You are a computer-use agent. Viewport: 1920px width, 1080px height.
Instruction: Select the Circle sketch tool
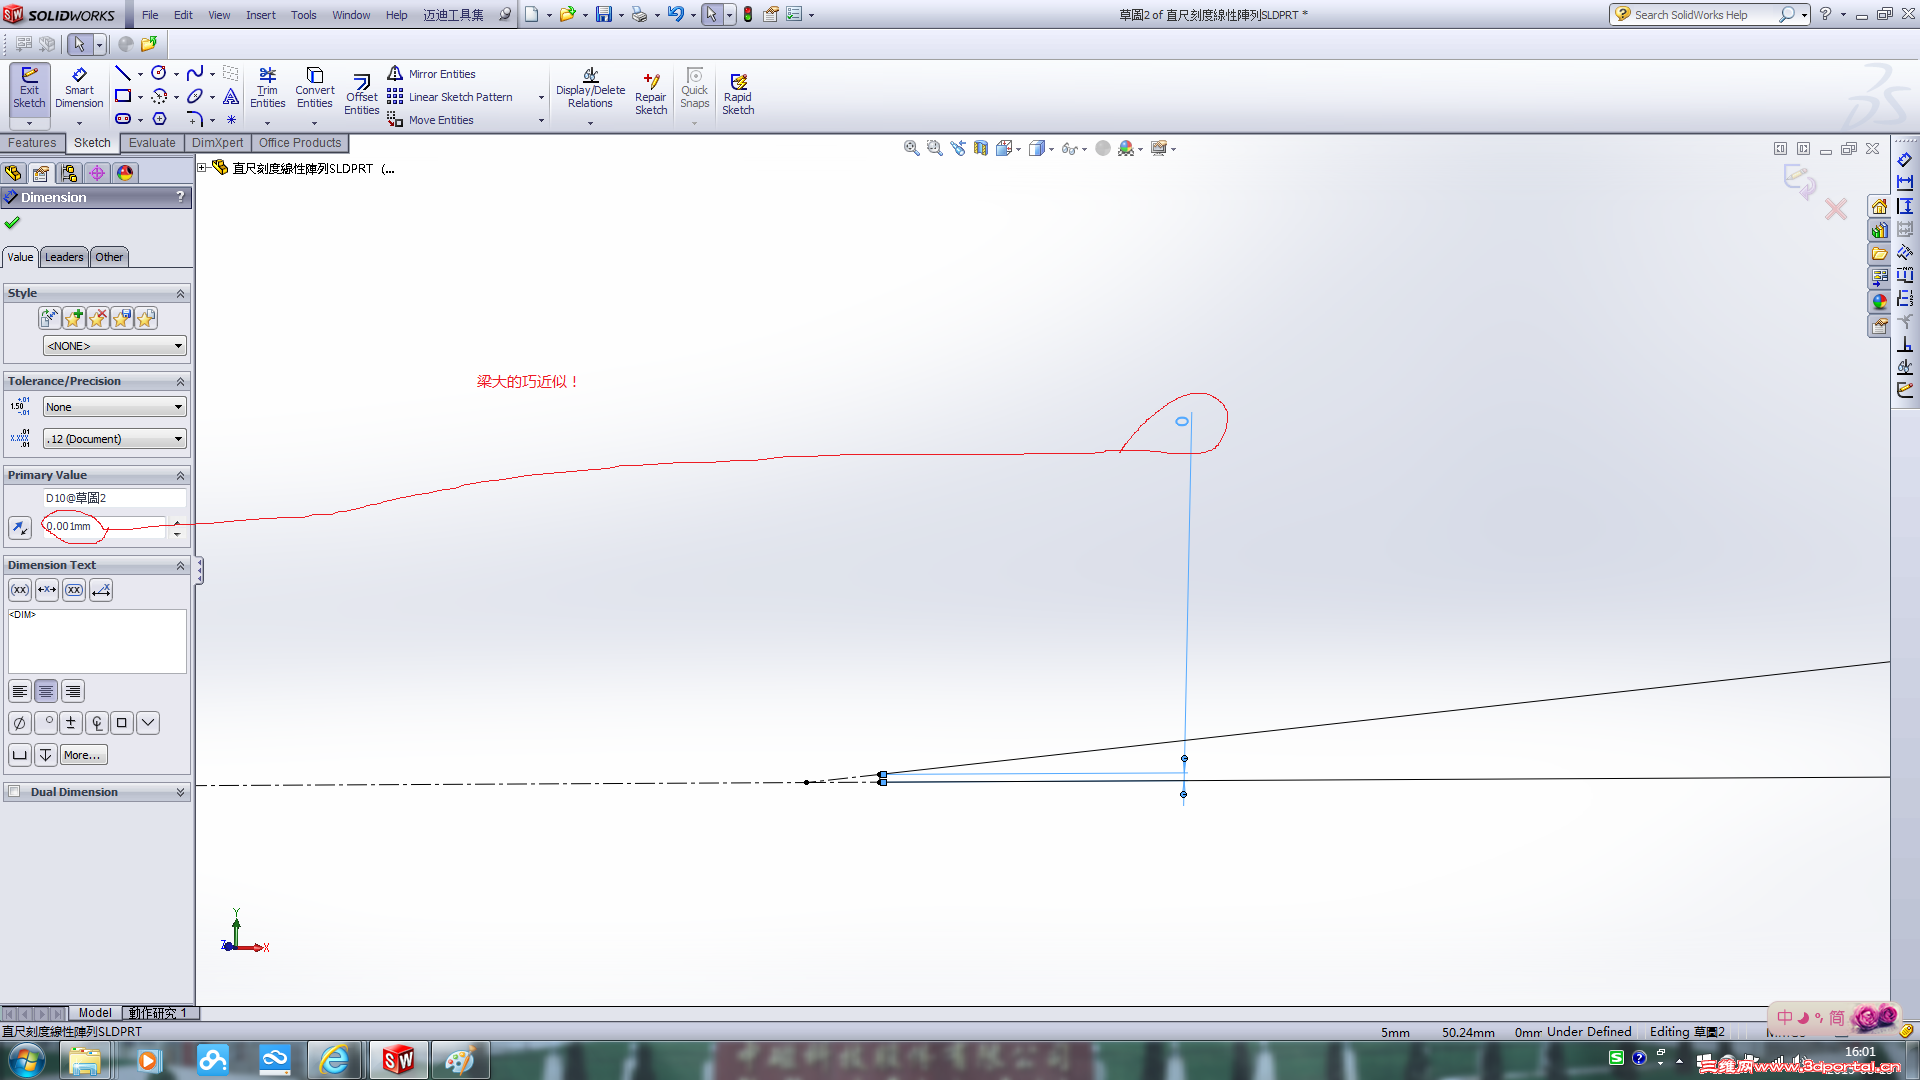[158, 73]
